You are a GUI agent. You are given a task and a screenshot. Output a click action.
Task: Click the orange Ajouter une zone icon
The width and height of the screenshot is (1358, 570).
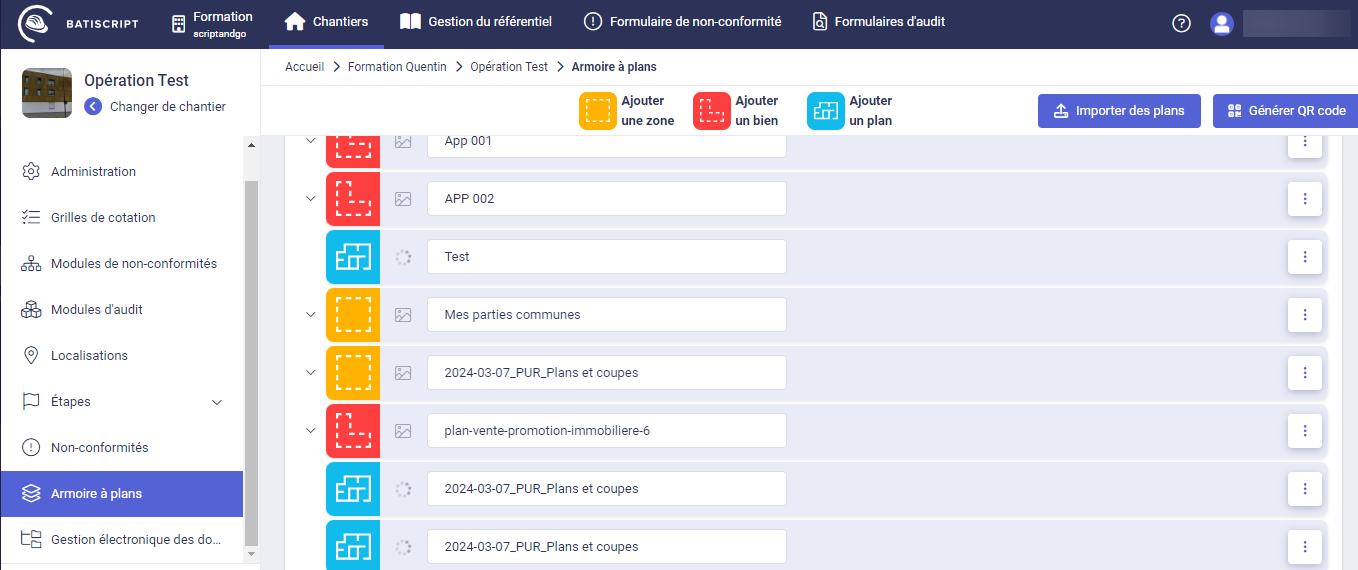point(598,111)
